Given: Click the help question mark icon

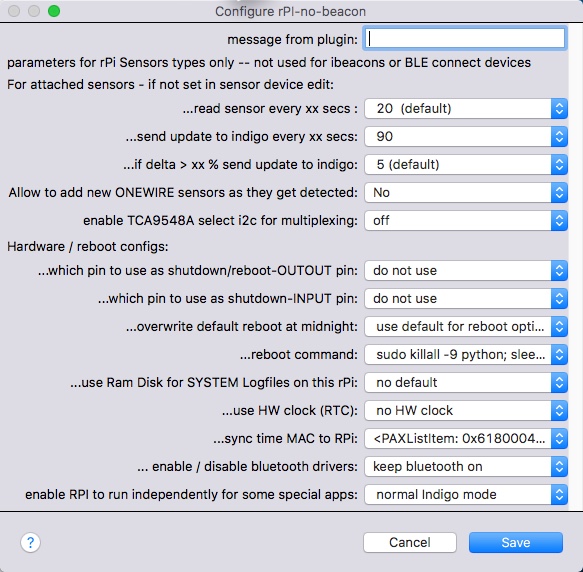Looking at the screenshot, I should pyautogui.click(x=30, y=542).
